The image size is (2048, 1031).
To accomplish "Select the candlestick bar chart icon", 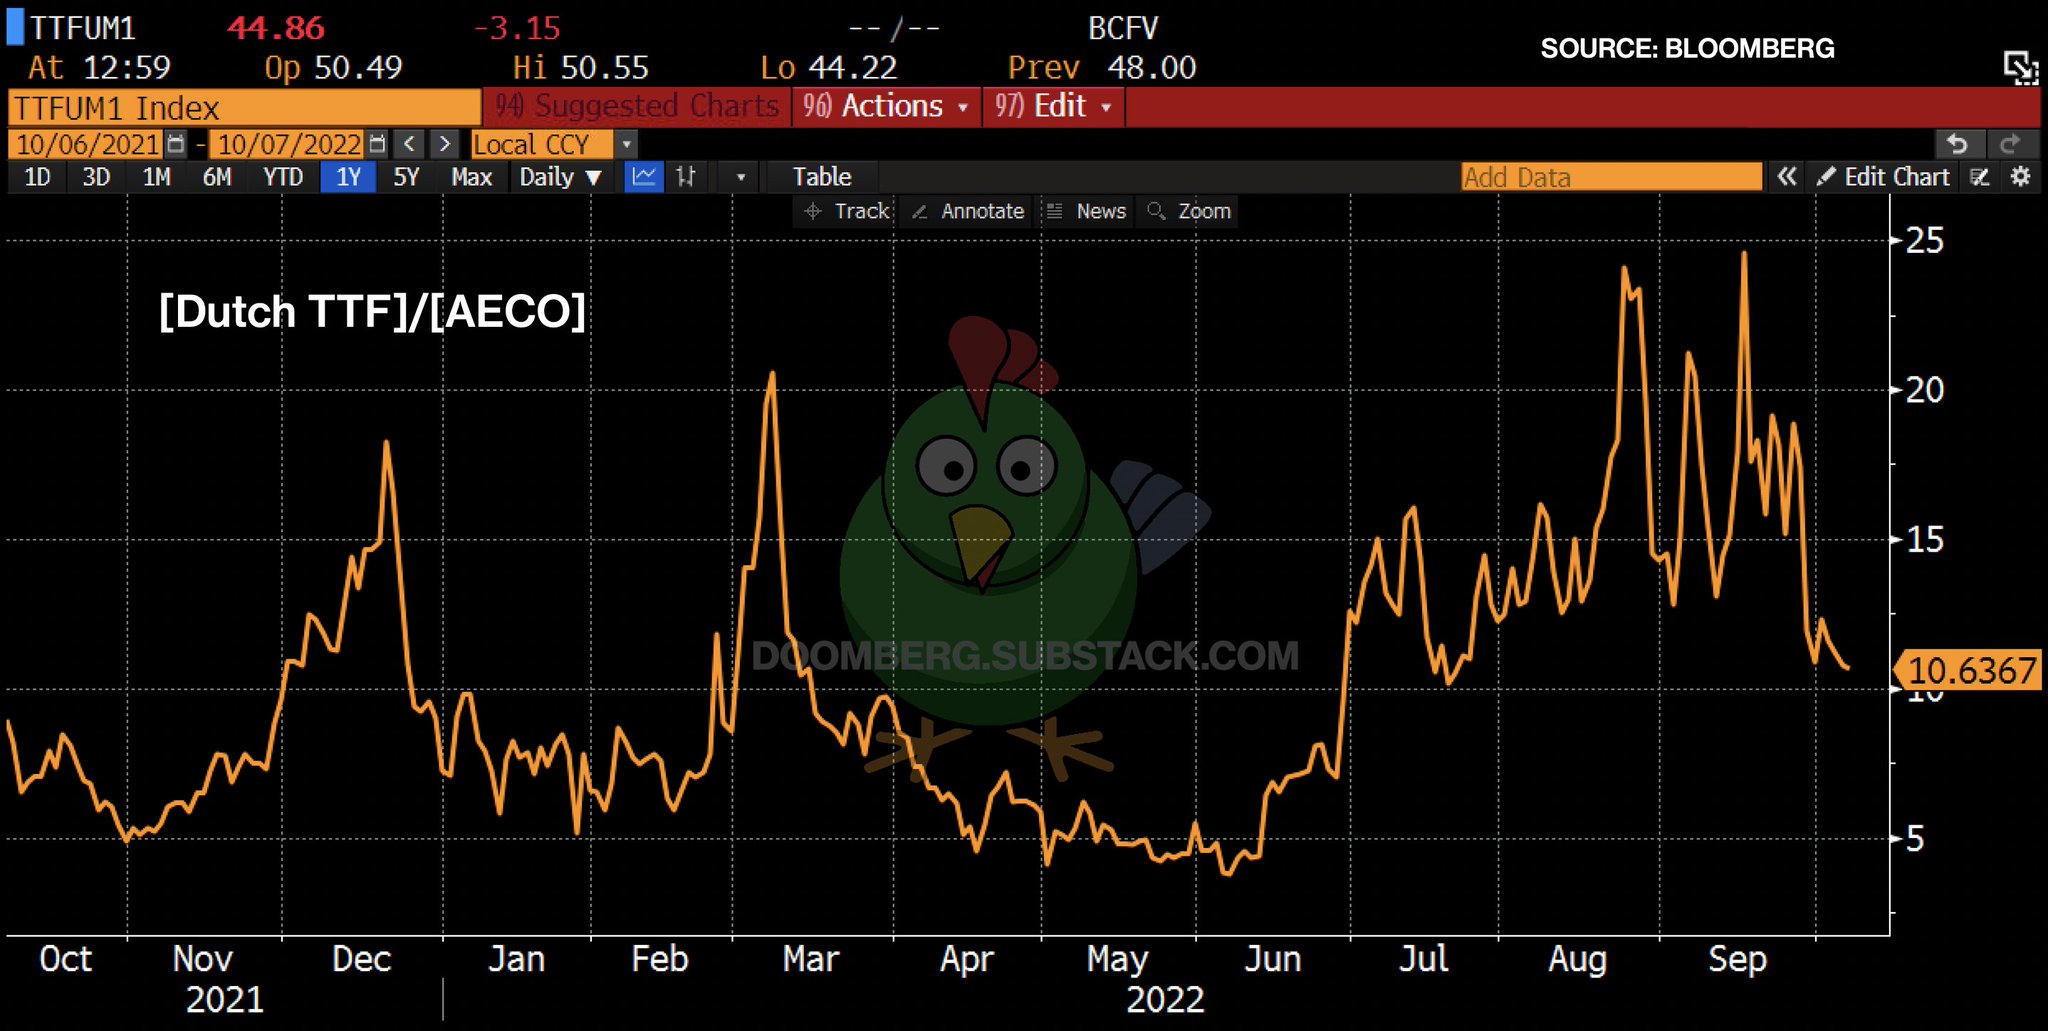I will [686, 177].
